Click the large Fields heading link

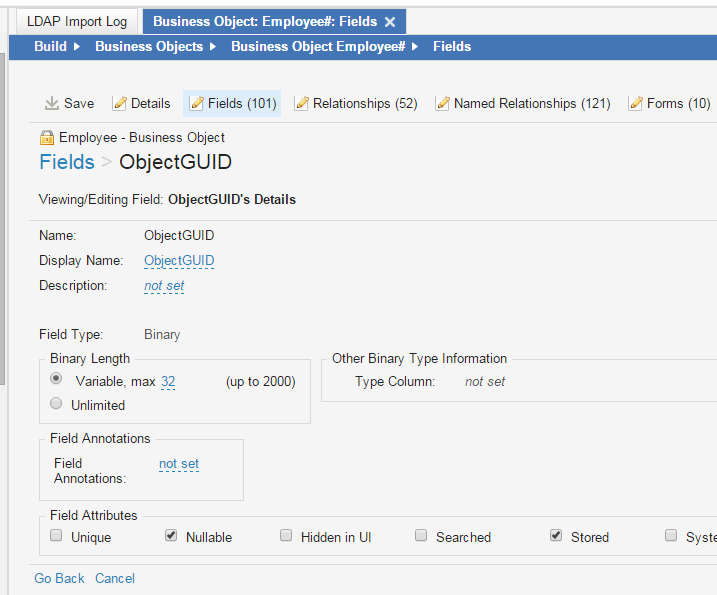pos(67,162)
